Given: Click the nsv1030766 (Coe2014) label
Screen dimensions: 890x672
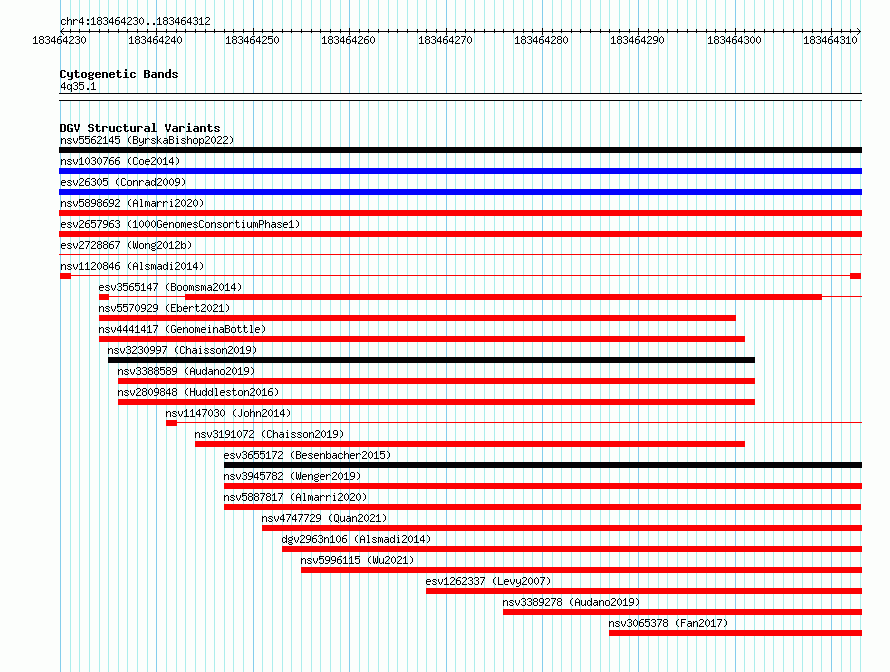Looking at the screenshot, I should tap(120, 161).
